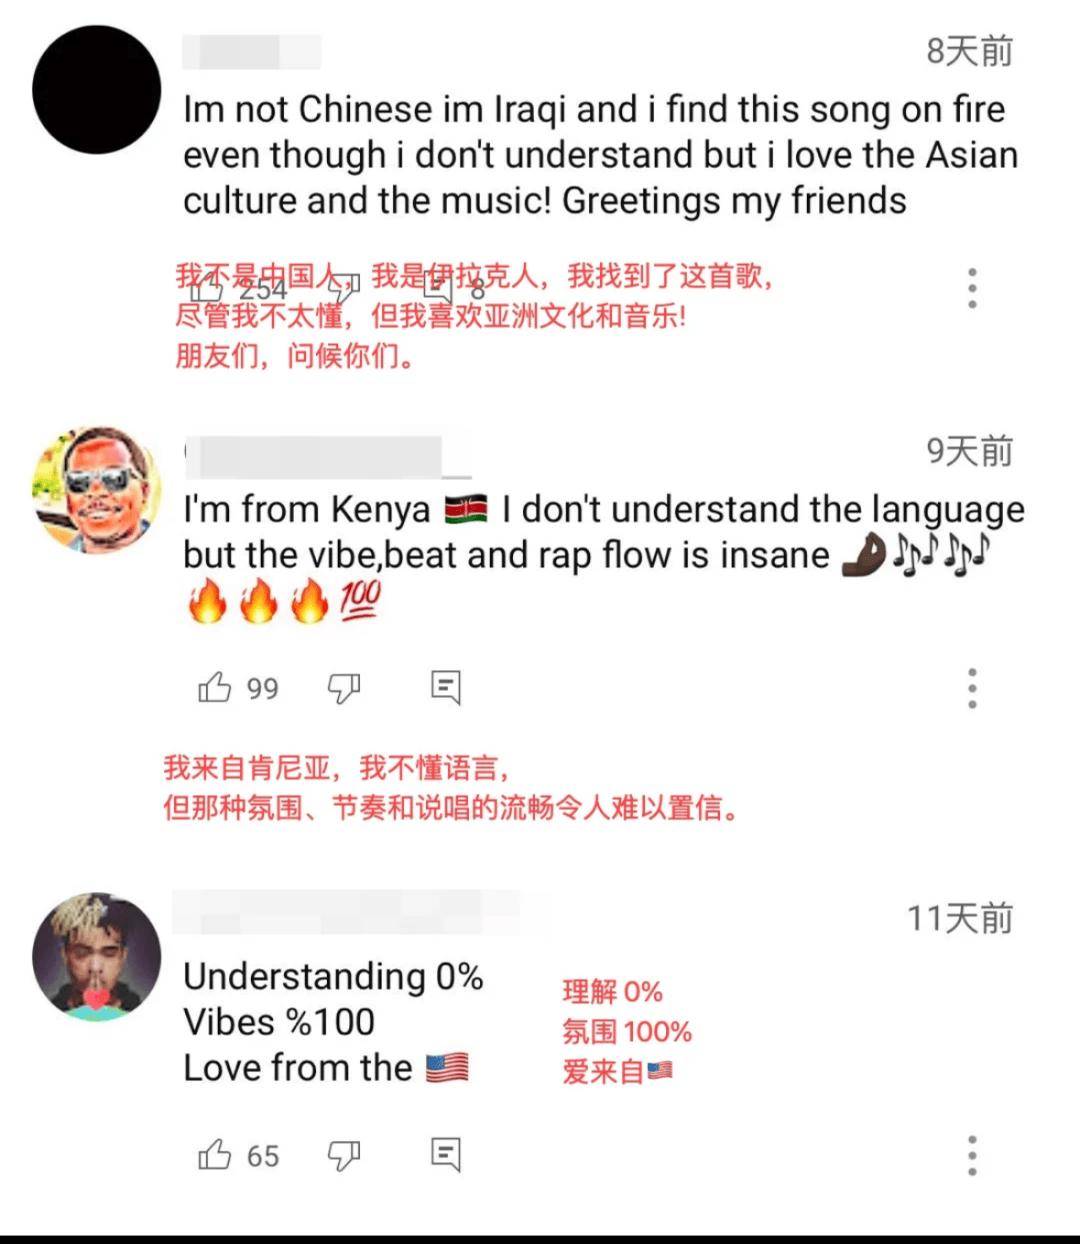
Task: Open replies on the Iraqi comment
Action: [438, 288]
